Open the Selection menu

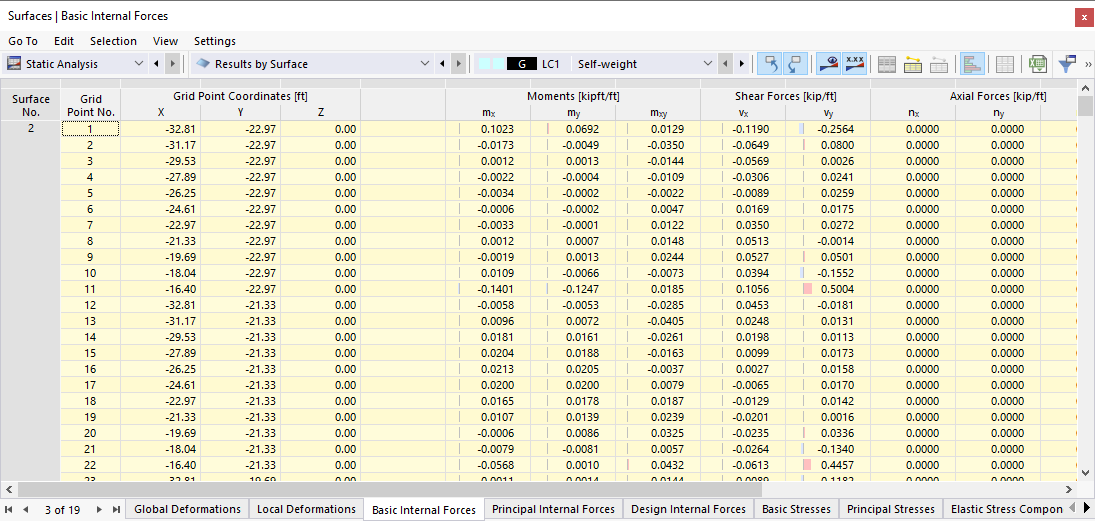[113, 41]
